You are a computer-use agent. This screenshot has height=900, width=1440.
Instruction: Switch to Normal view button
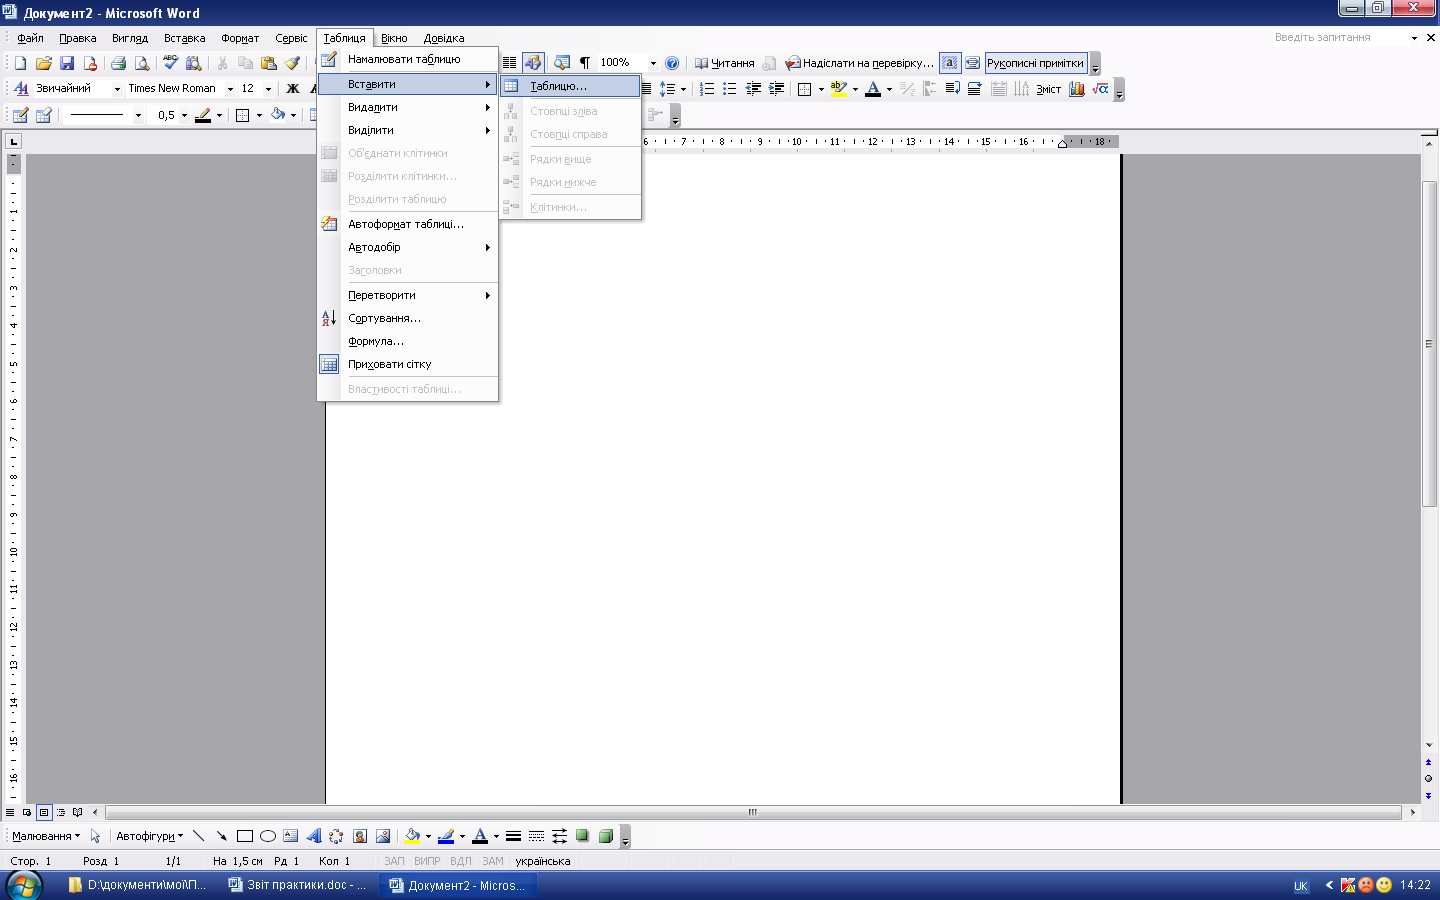(x=10, y=812)
